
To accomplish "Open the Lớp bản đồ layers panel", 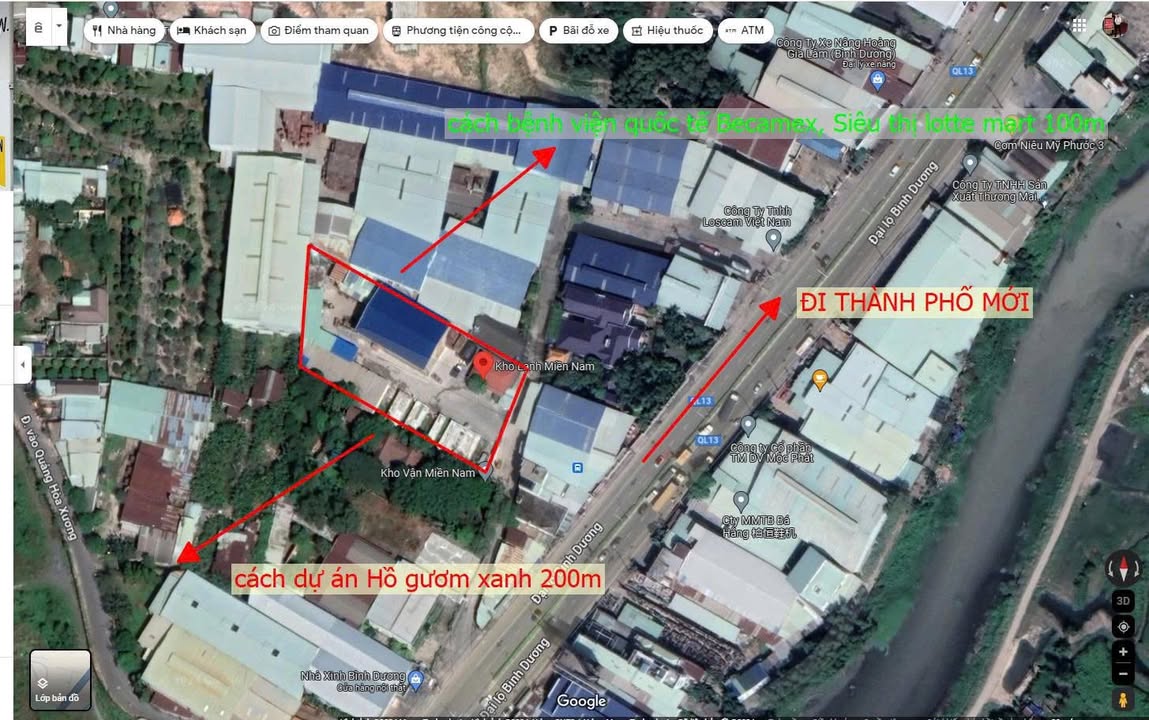I will pos(59,677).
